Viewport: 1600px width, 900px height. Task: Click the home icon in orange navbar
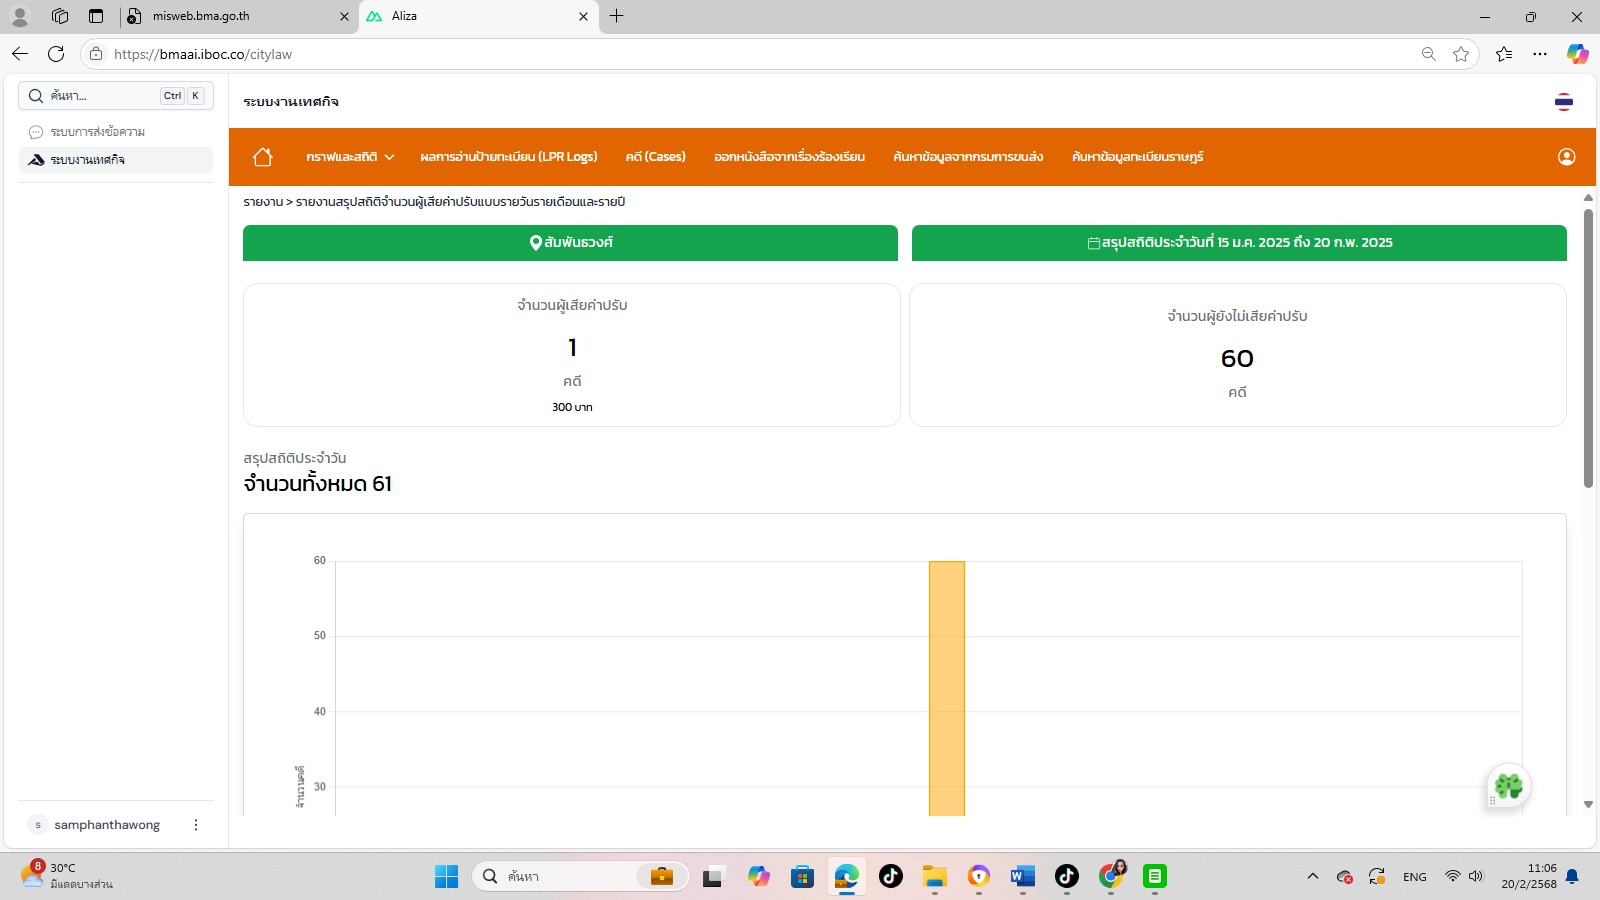[x=263, y=157]
